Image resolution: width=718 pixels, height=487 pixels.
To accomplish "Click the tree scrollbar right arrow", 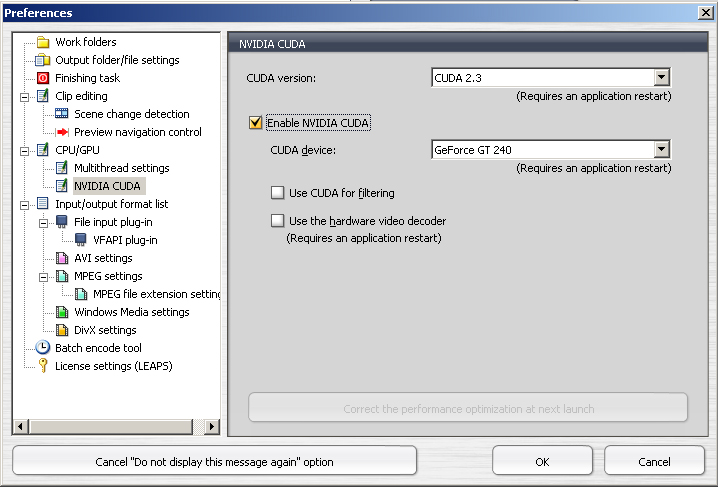I will point(211,427).
